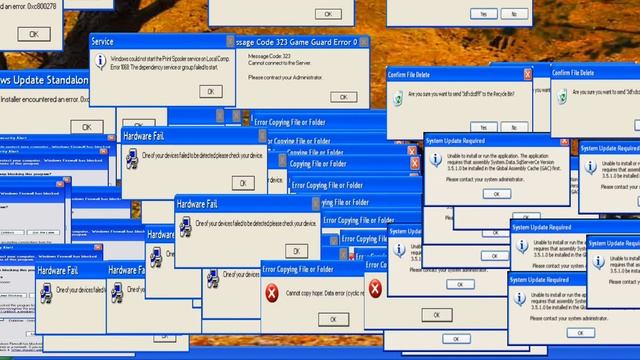640x360 pixels.
Task: Click OK in Hardware Fail dialog beneath Service dialog
Action: [x=243, y=183]
